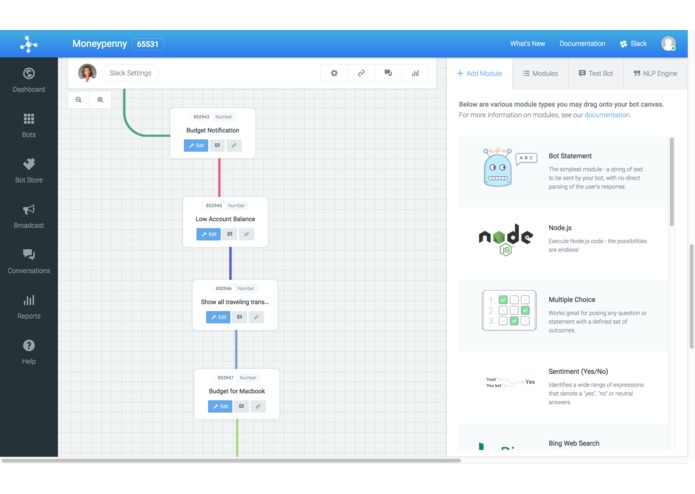Click the canvas horizontal scrollbar
This screenshot has height=494, width=695.
(230, 460)
